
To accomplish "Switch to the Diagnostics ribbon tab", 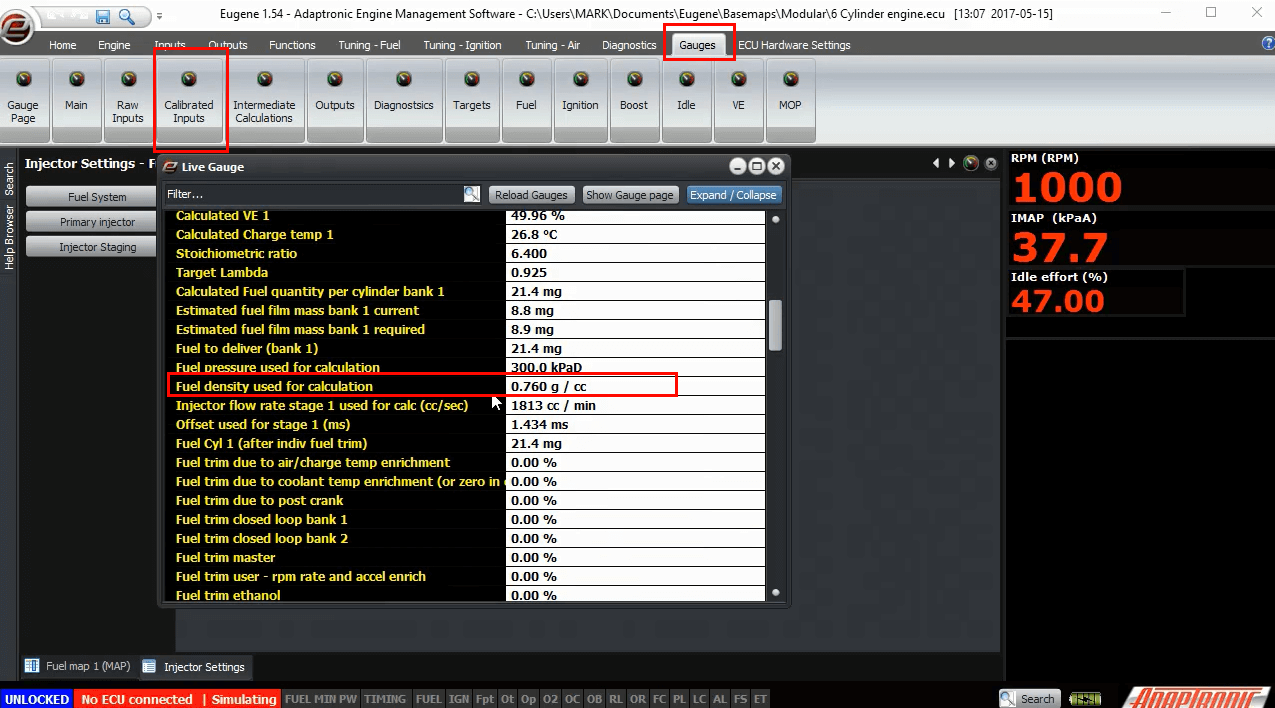I will pos(629,45).
